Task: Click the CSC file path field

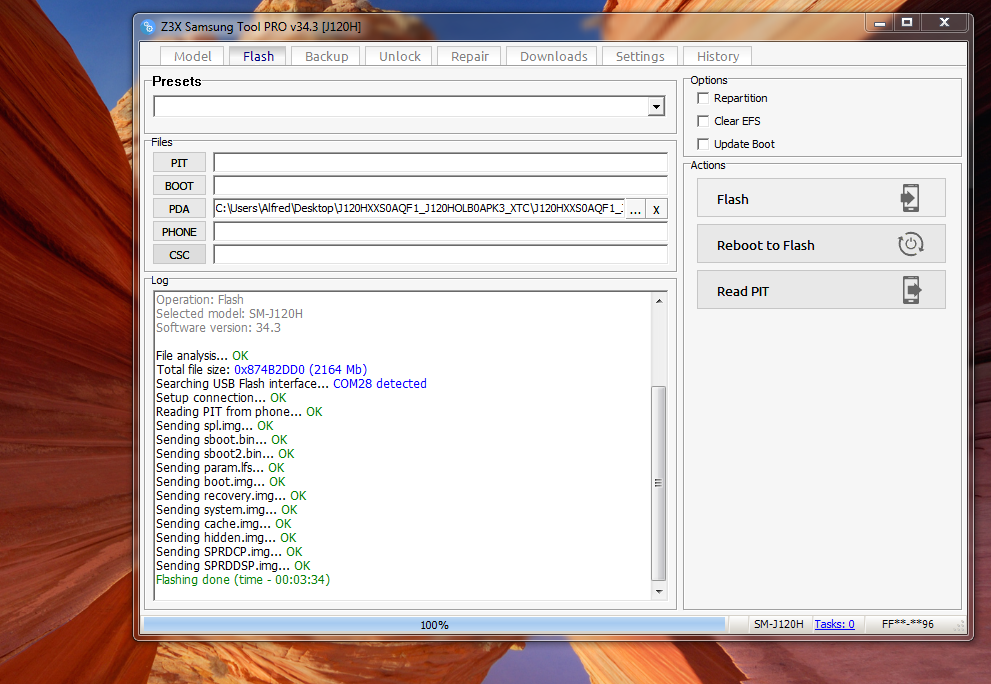Action: [440, 255]
